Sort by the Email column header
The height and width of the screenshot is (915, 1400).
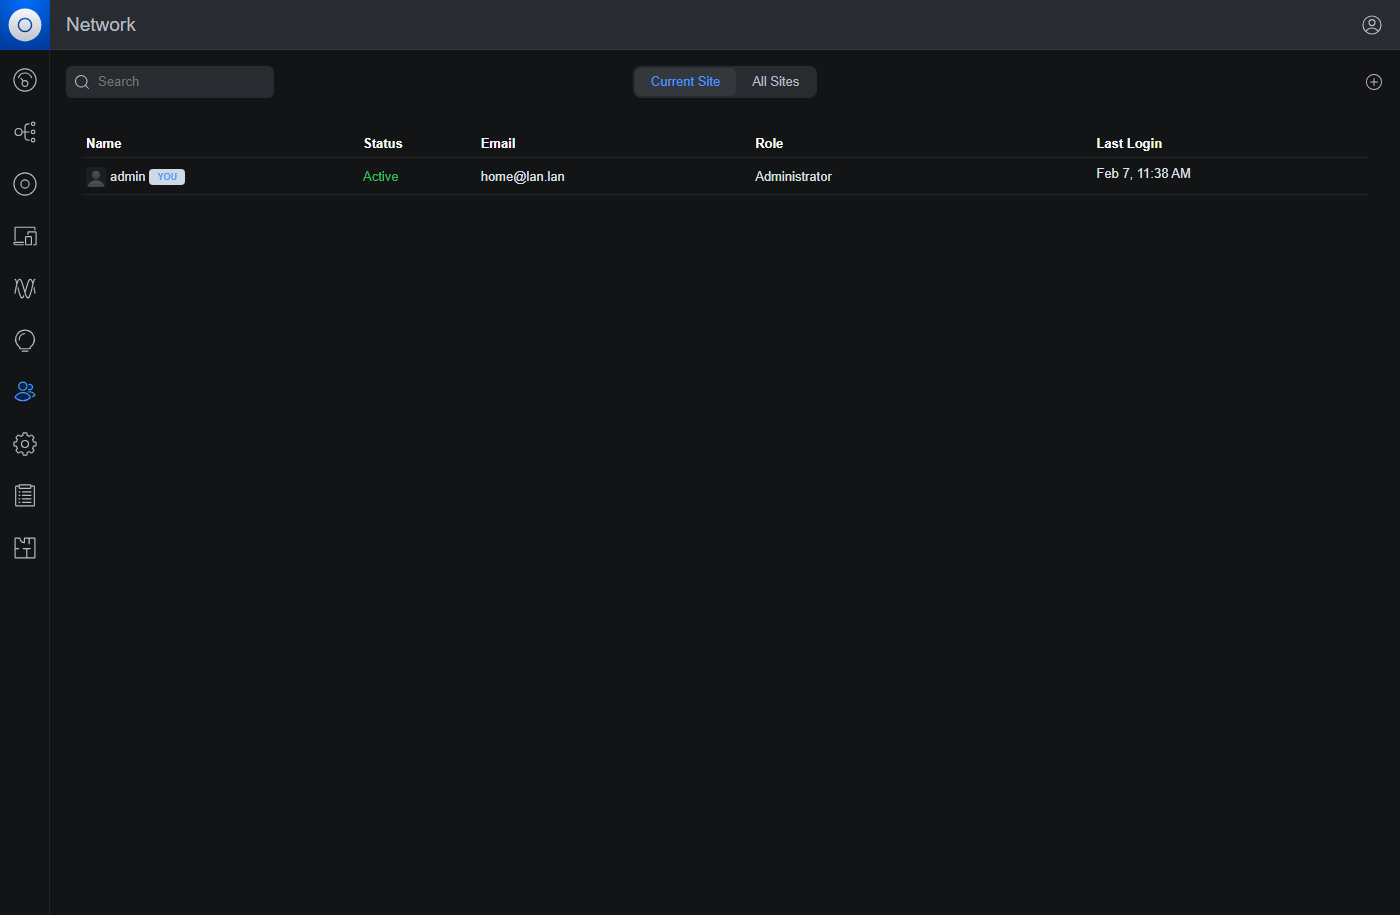498,143
